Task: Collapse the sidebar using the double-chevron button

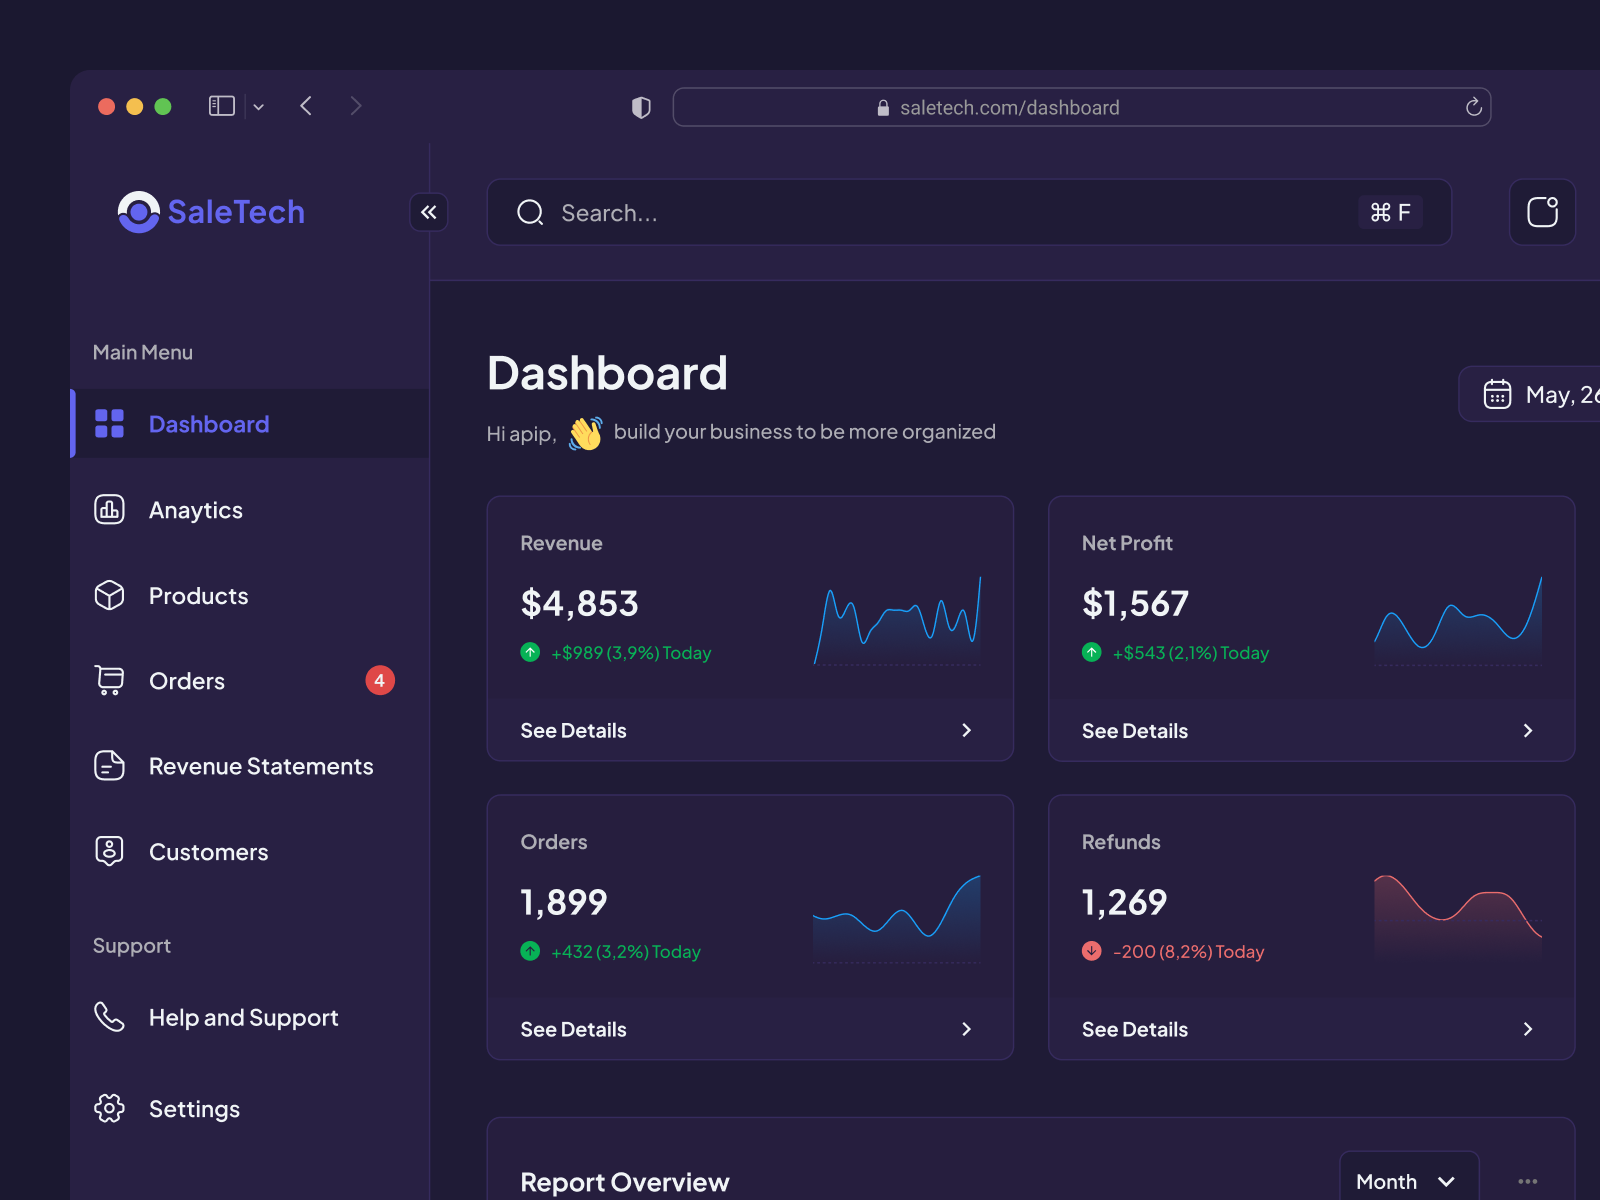Action: [429, 212]
